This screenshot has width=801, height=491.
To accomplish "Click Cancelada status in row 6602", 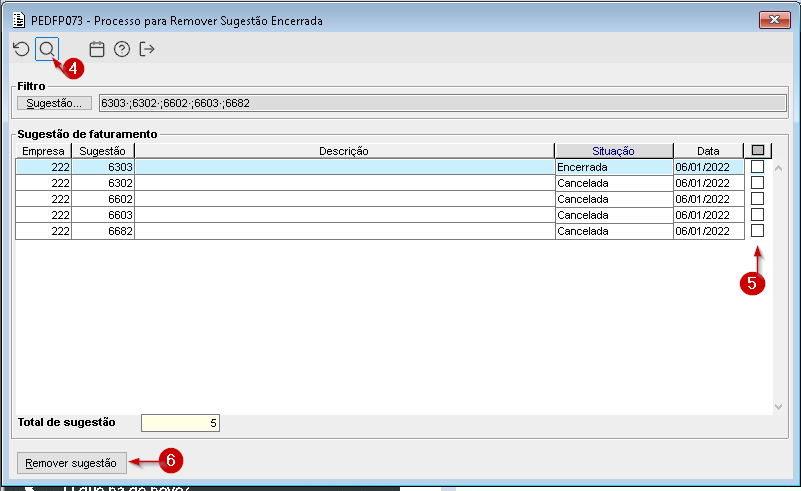I will click(614, 199).
